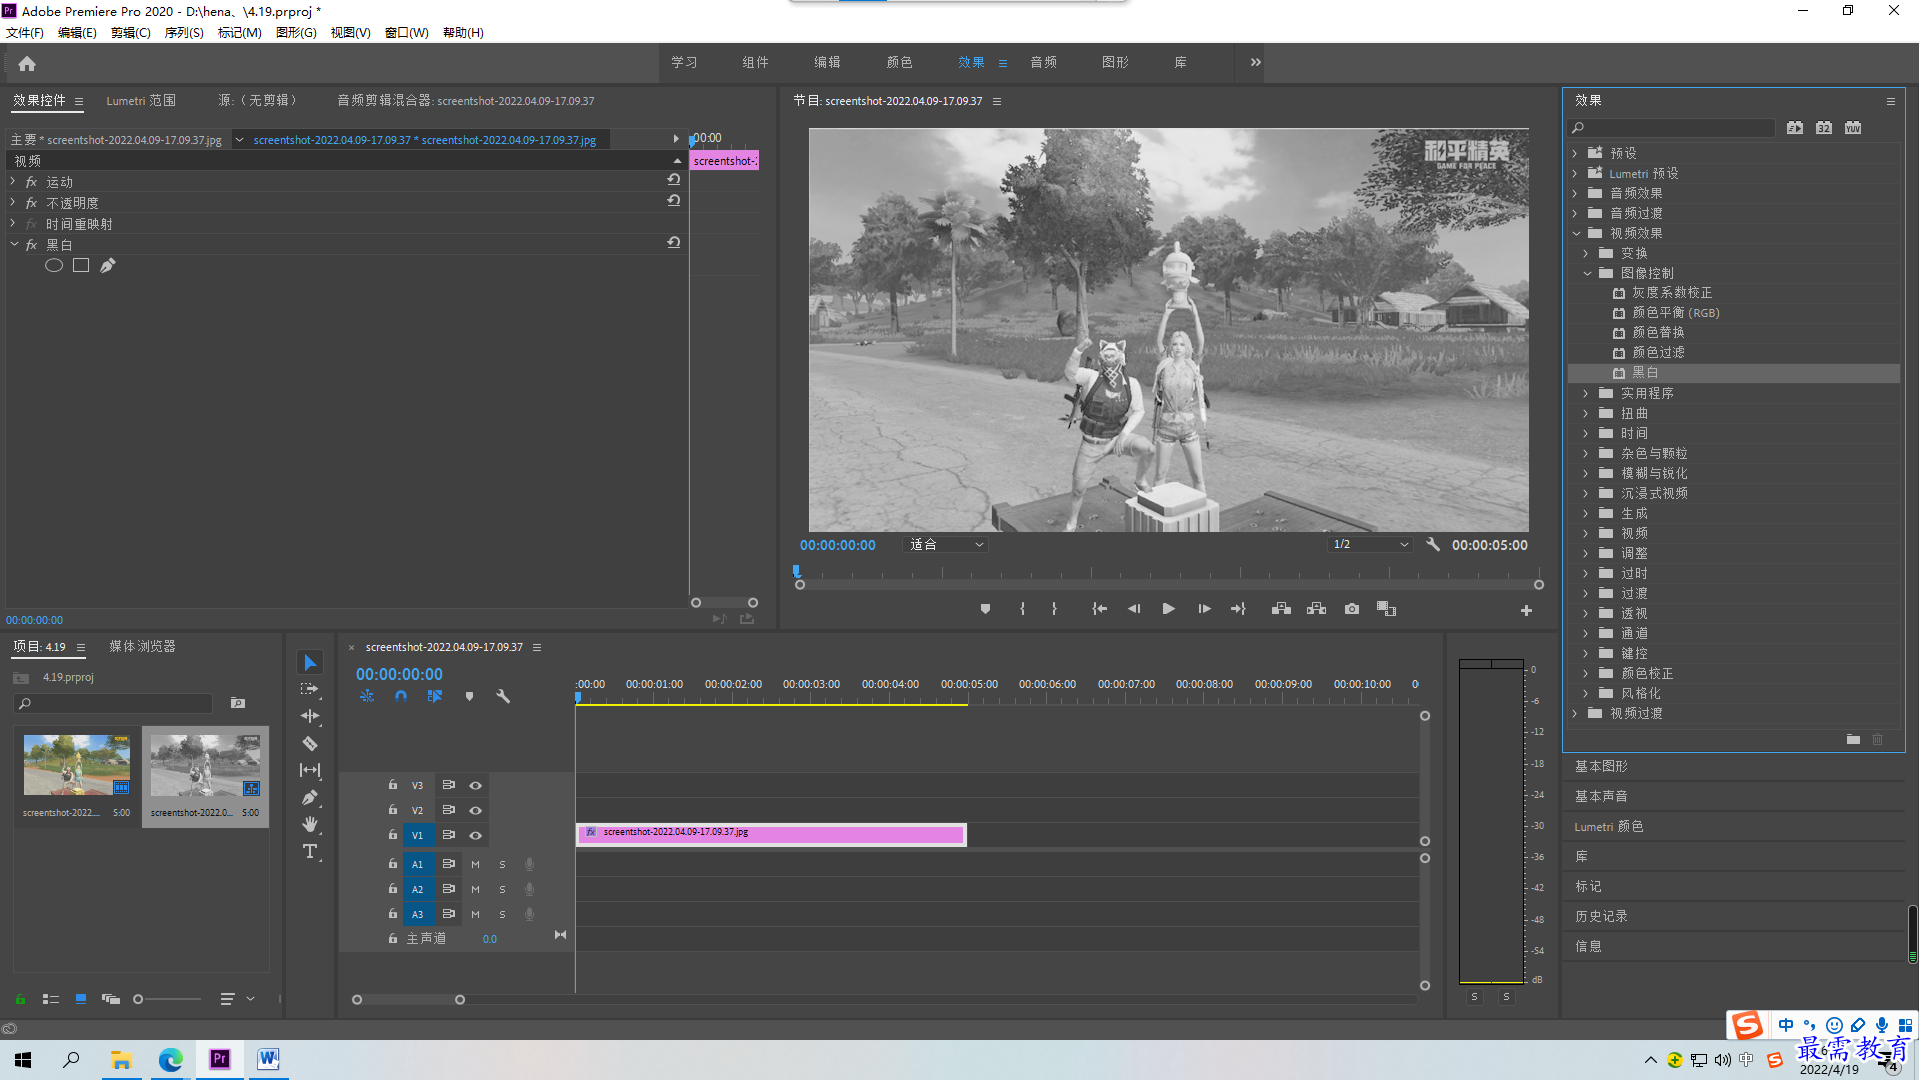Select the Hand tool

pyautogui.click(x=310, y=824)
